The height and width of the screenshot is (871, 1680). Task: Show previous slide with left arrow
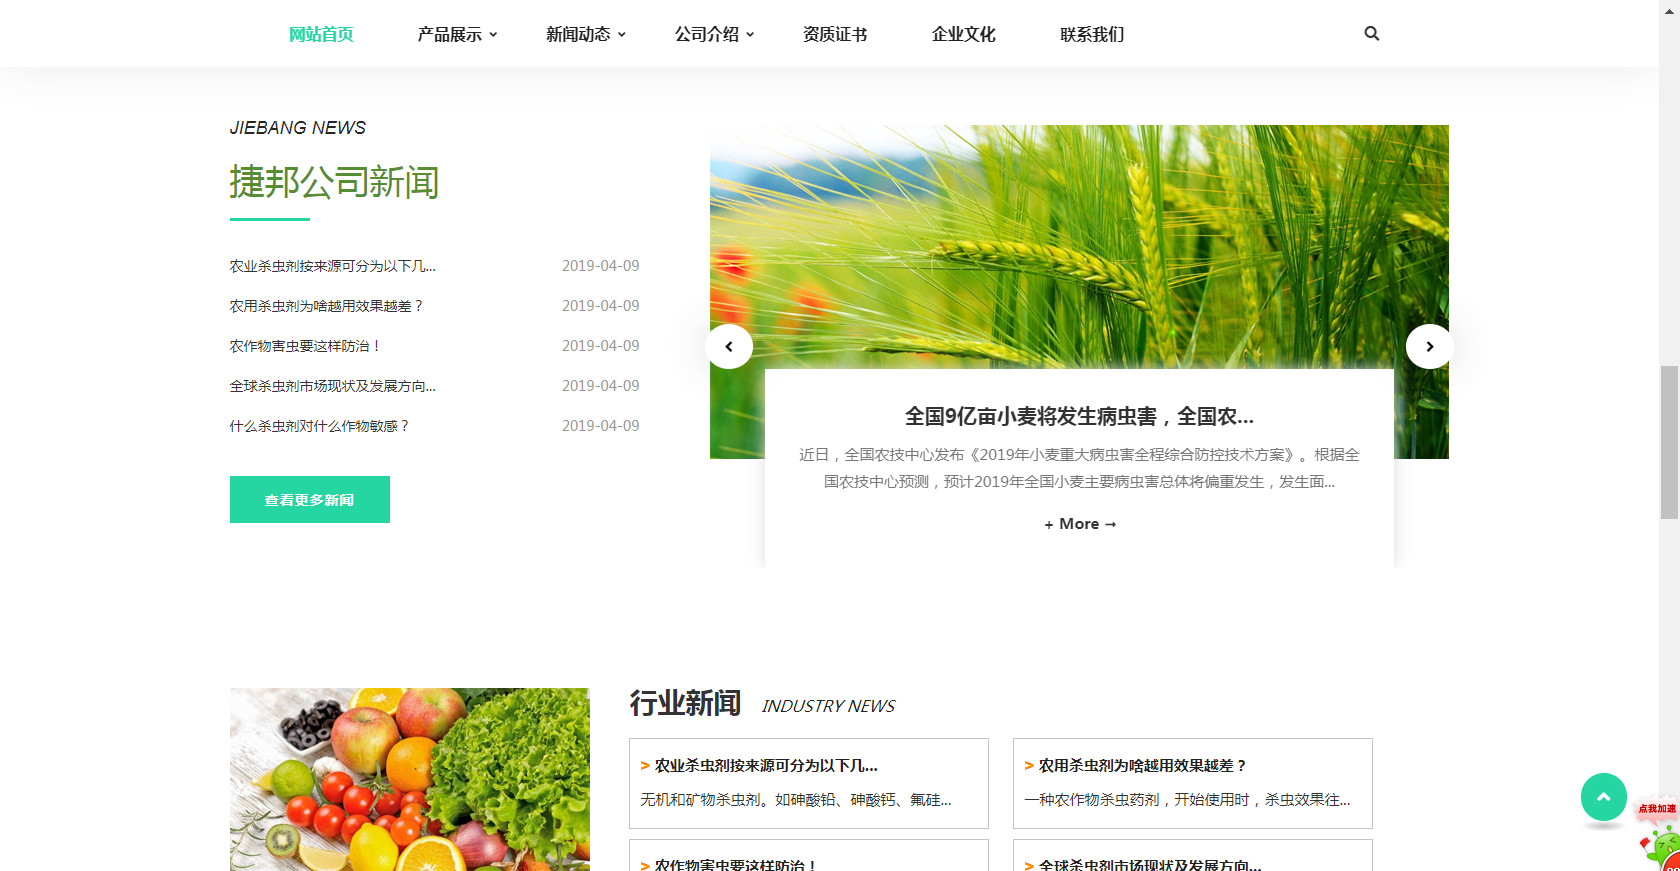pos(729,347)
